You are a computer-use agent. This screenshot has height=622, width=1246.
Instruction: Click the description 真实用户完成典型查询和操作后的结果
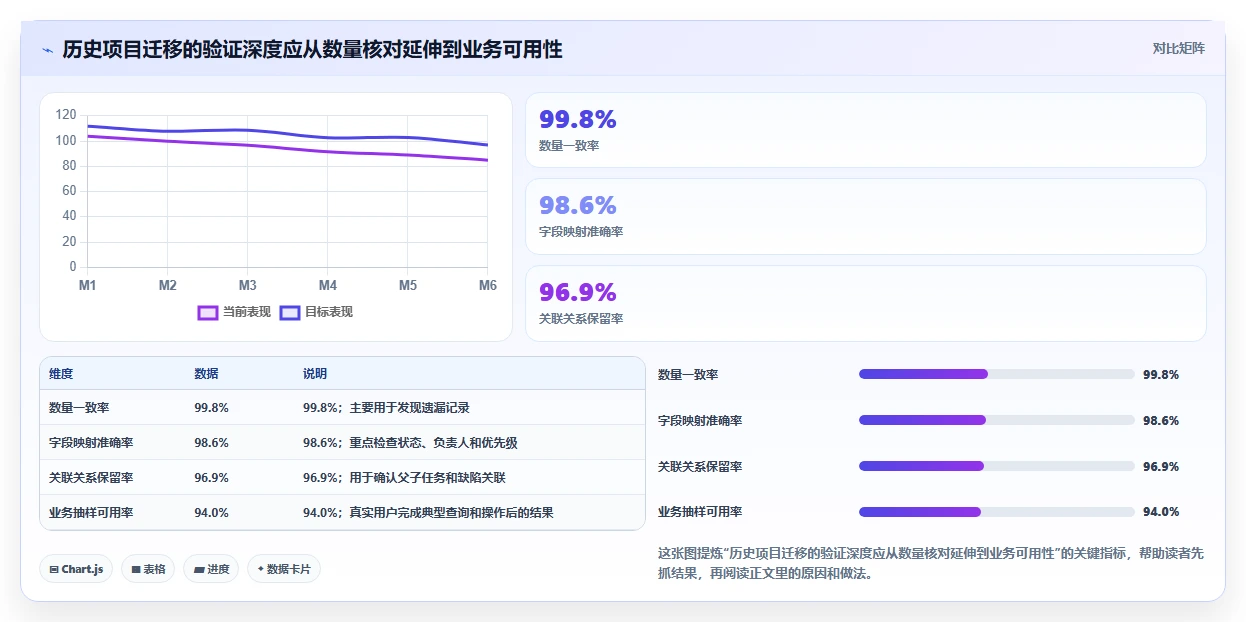pyautogui.click(x=452, y=512)
